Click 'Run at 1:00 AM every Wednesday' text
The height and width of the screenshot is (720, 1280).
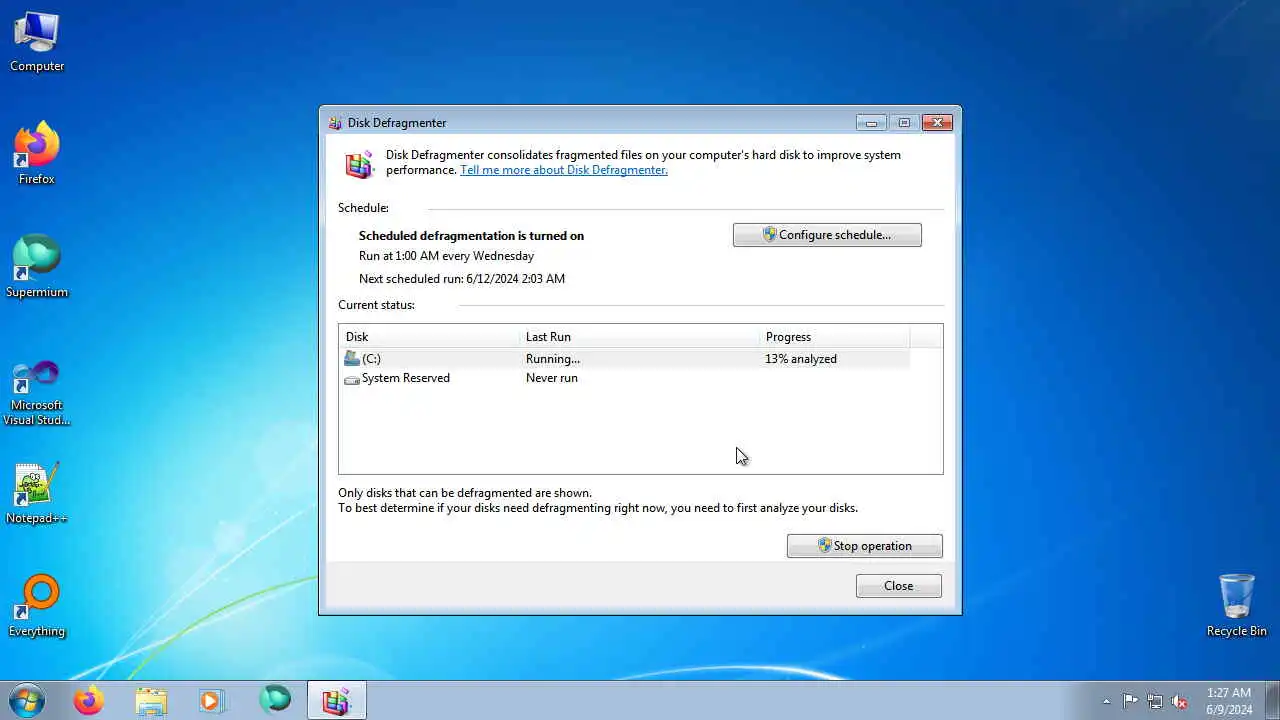point(446,256)
